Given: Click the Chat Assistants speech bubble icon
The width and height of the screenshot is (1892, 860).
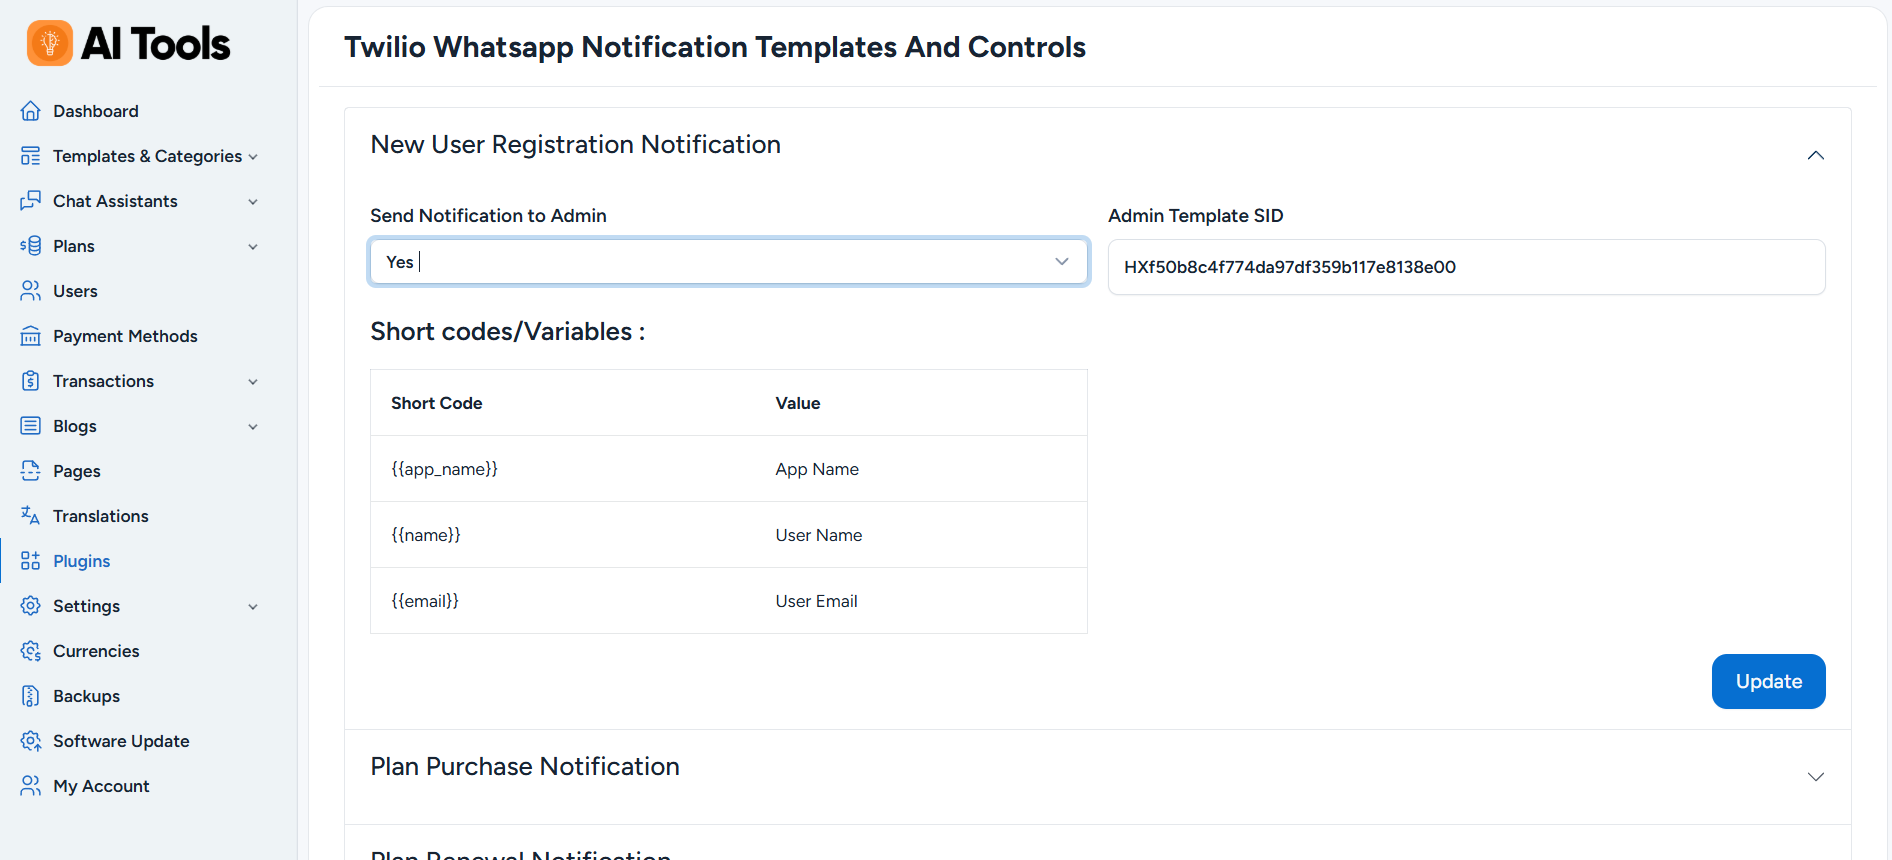Looking at the screenshot, I should click(x=31, y=201).
